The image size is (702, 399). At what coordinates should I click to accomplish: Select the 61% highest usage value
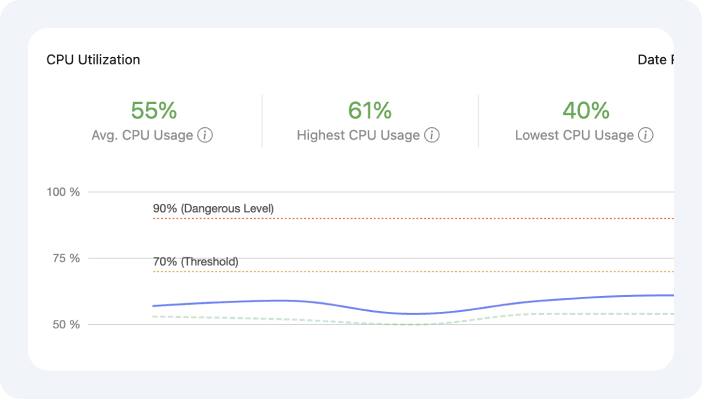[x=370, y=110]
